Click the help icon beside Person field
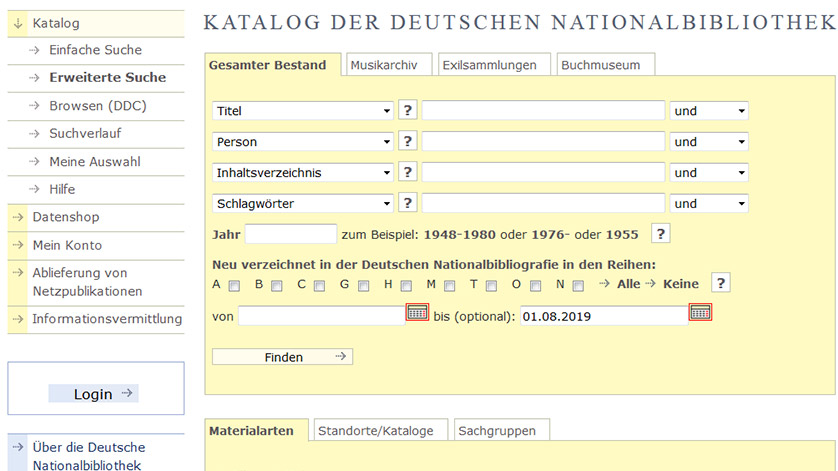838x471 pixels. coord(408,142)
